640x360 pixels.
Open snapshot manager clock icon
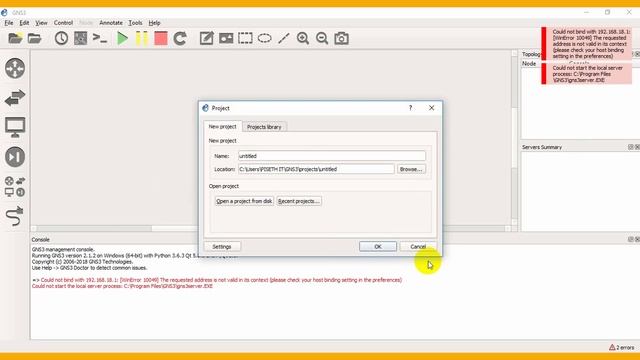[x=61, y=38]
